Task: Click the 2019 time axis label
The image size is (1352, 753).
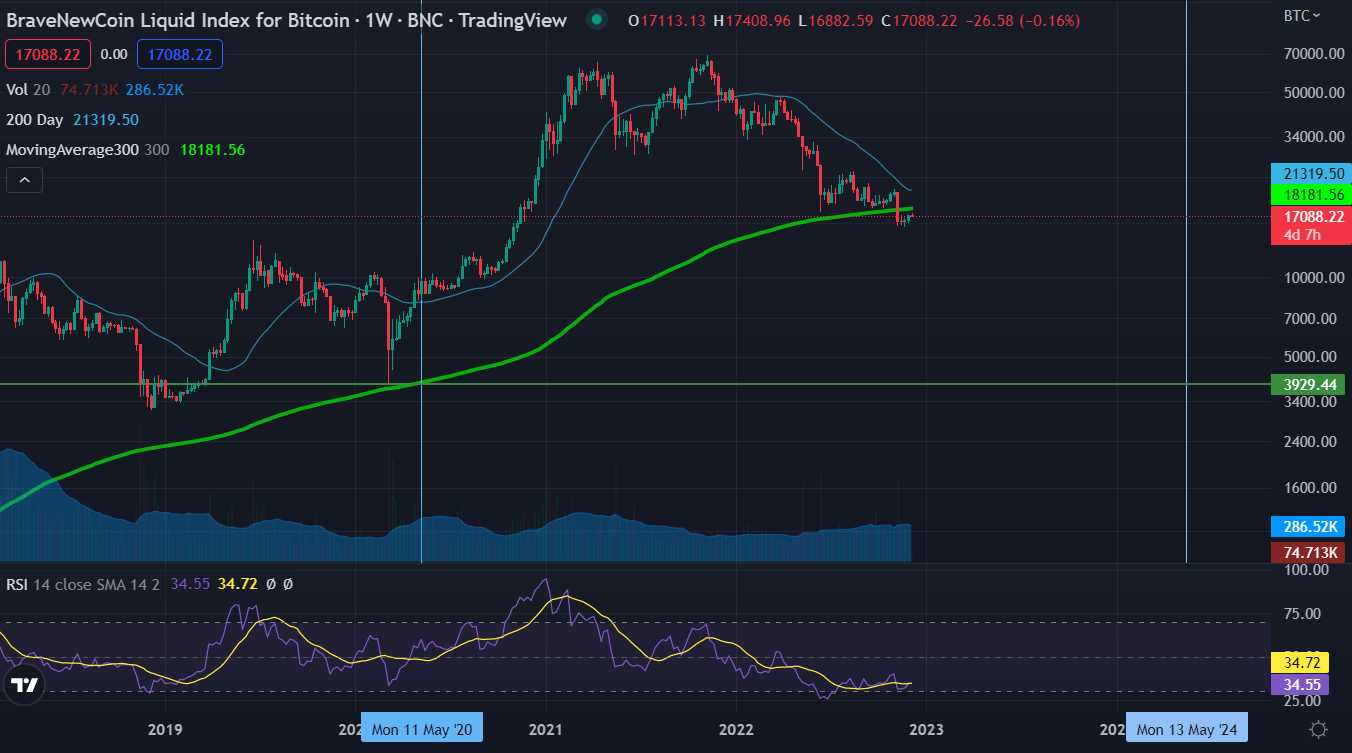Action: point(164,729)
